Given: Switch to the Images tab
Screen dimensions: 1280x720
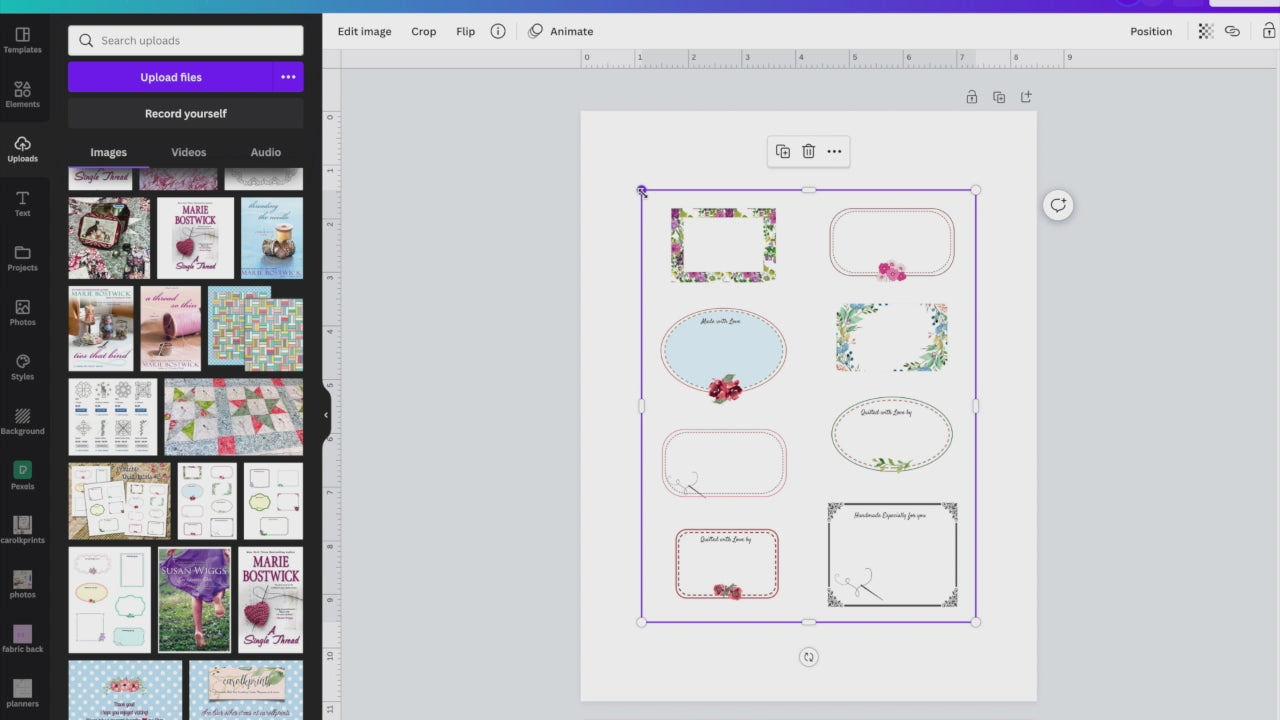Looking at the screenshot, I should tap(108, 152).
